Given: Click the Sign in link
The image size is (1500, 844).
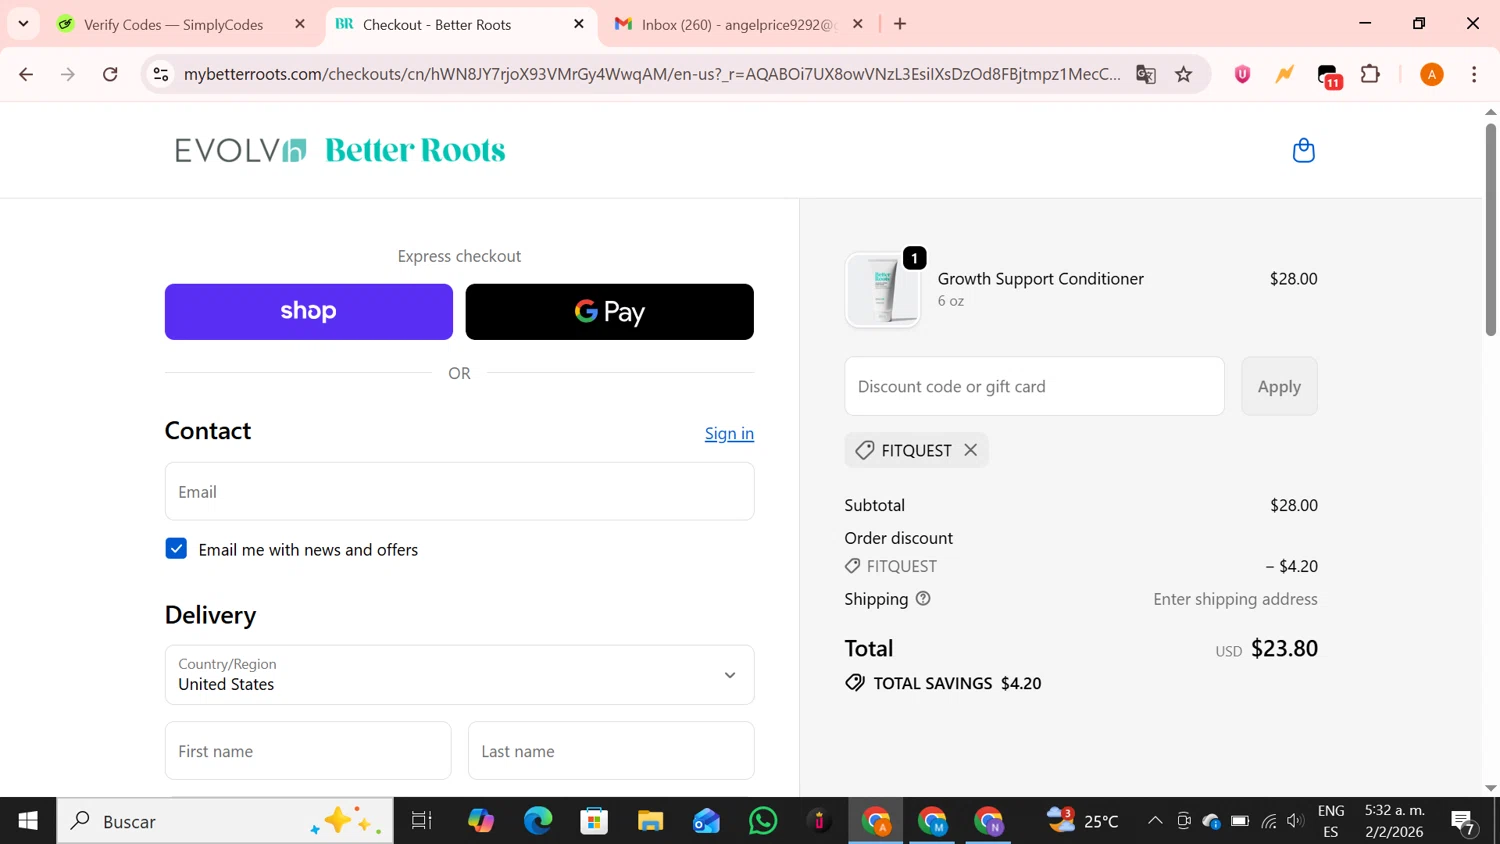Looking at the screenshot, I should (x=729, y=433).
